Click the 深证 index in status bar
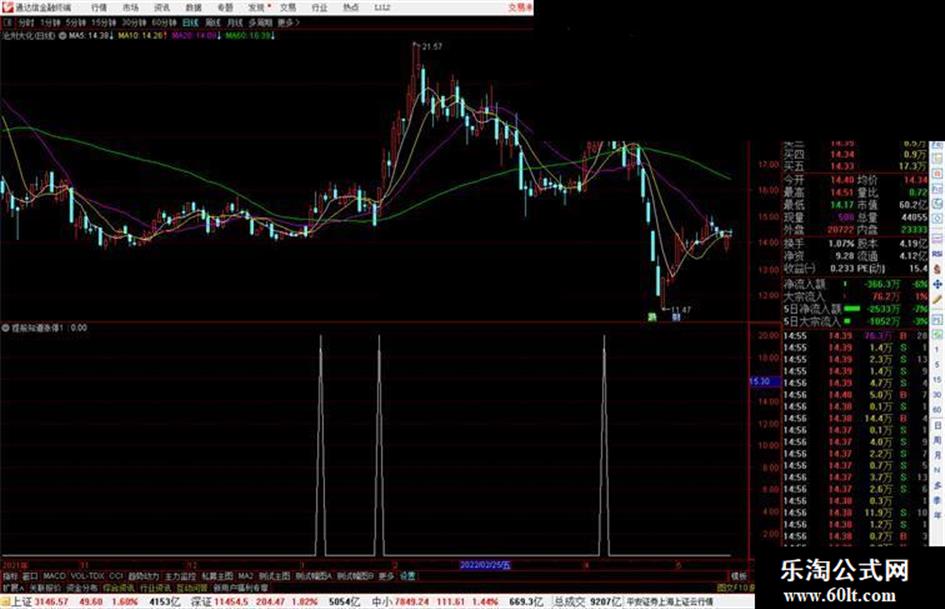This screenshot has width=945, height=609. 201,602
